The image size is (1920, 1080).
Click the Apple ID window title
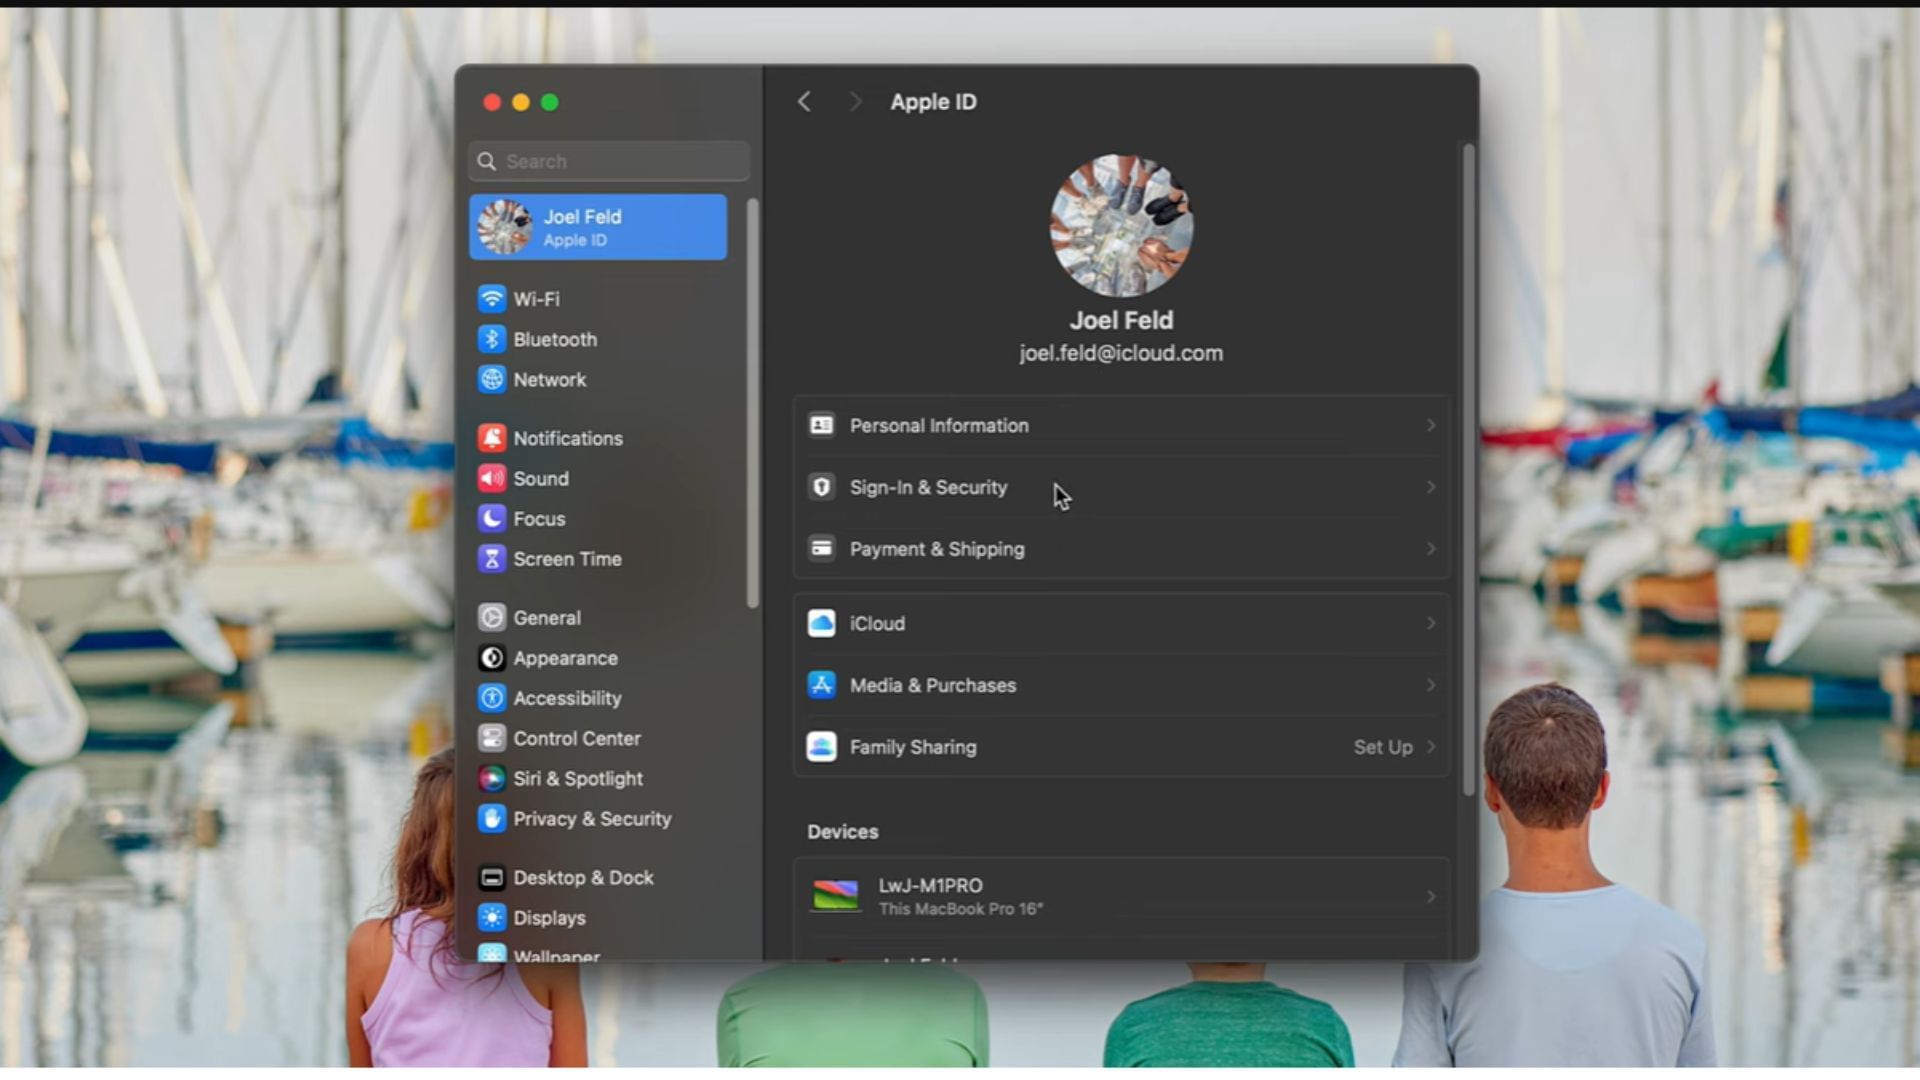pos(933,102)
